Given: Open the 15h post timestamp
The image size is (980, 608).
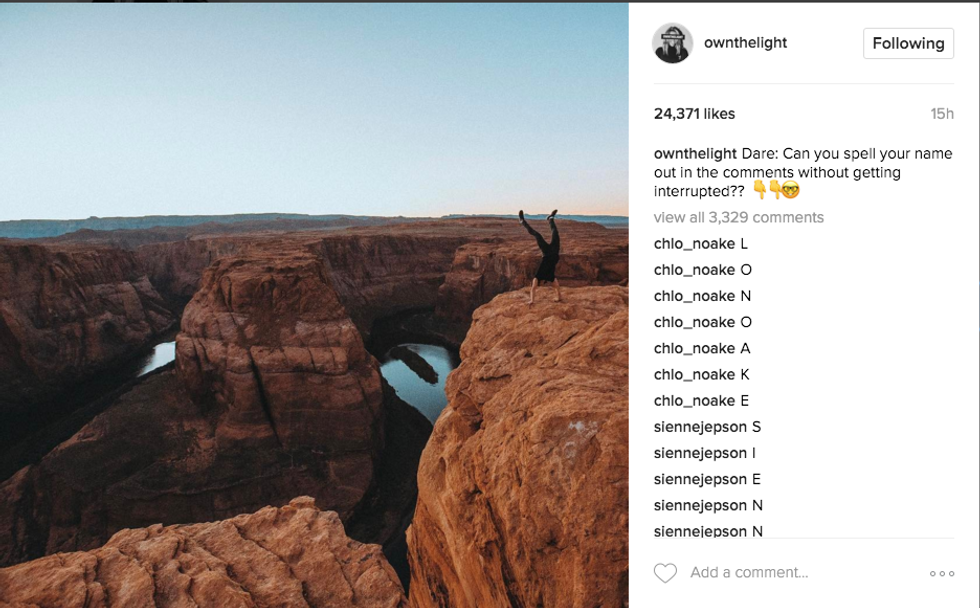Looking at the screenshot, I should tap(942, 114).
